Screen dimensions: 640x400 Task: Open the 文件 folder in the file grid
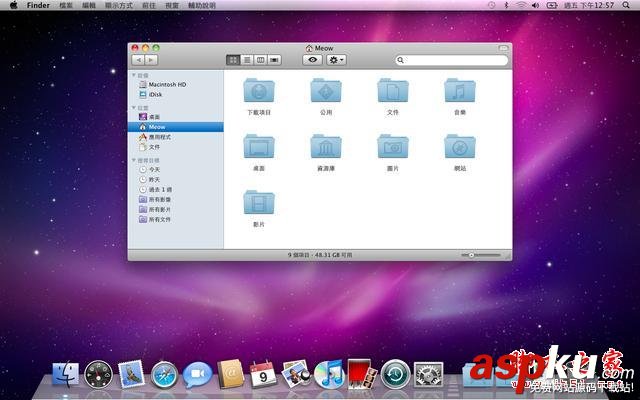[x=393, y=91]
